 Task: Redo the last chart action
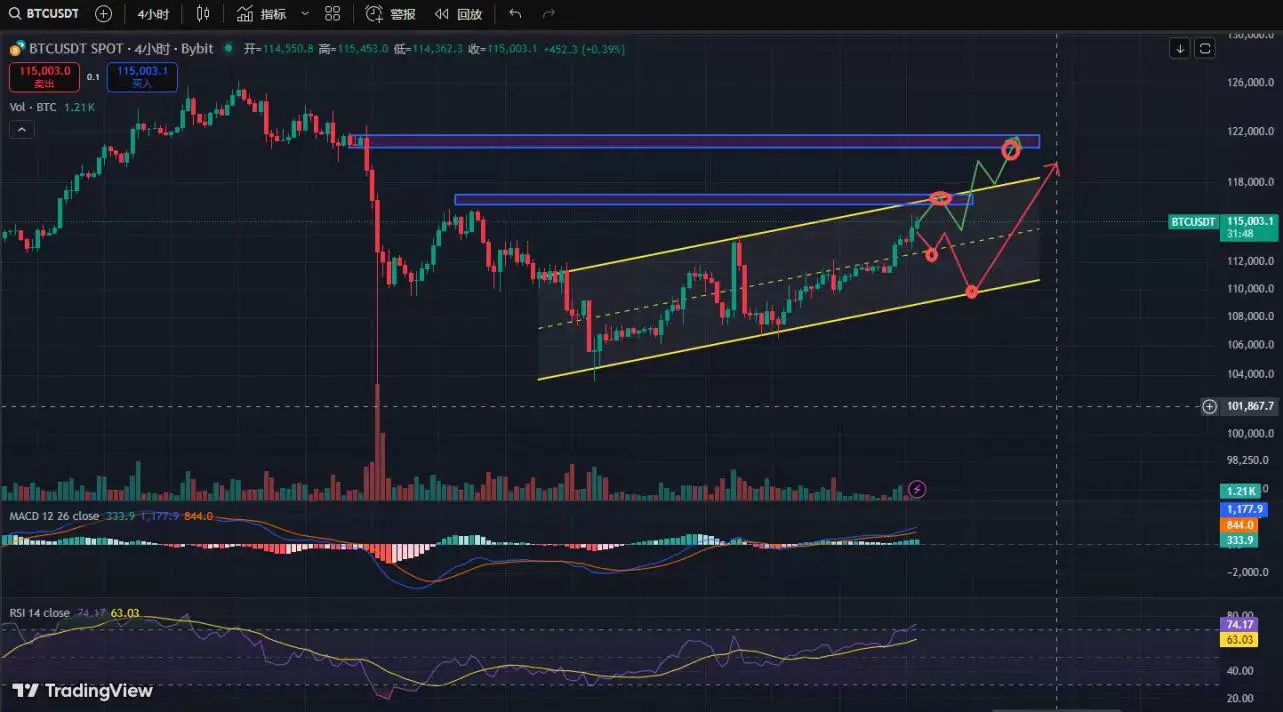click(548, 14)
